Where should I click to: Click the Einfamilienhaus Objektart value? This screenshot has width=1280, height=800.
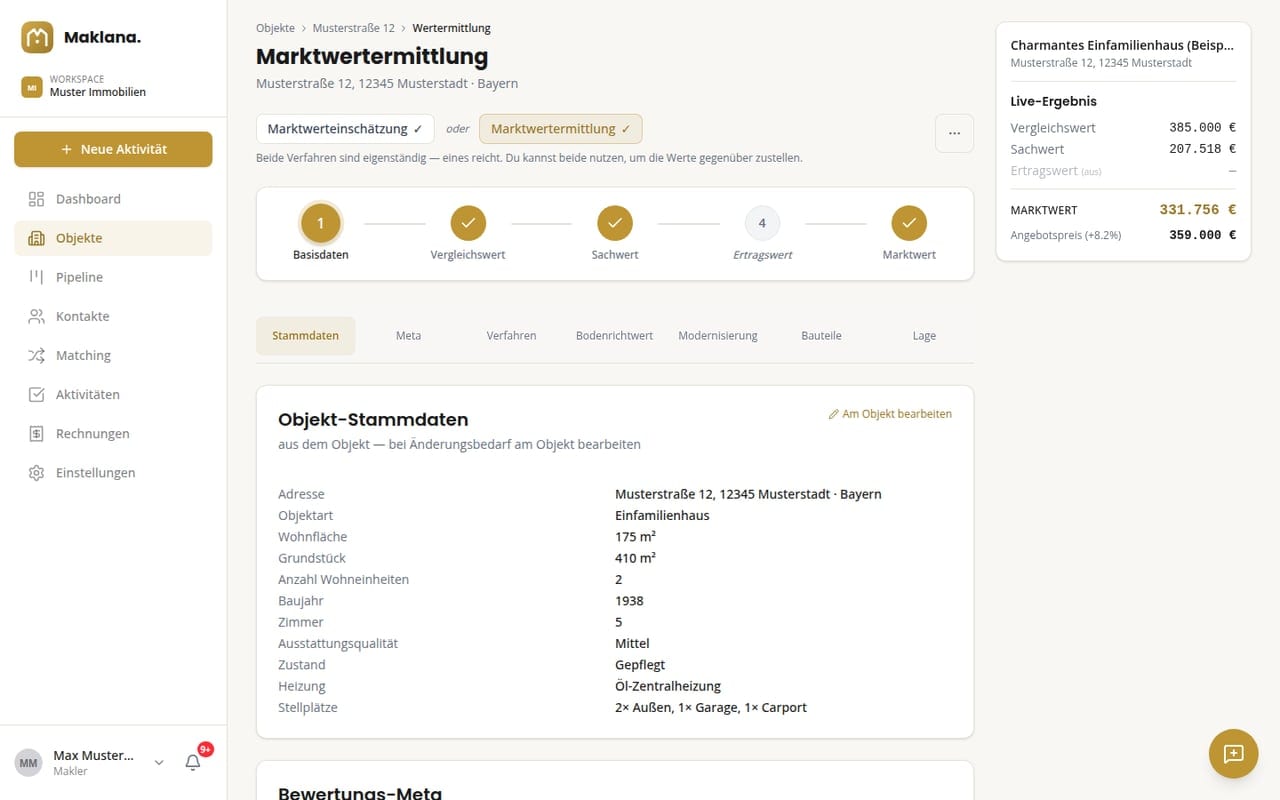[662, 515]
